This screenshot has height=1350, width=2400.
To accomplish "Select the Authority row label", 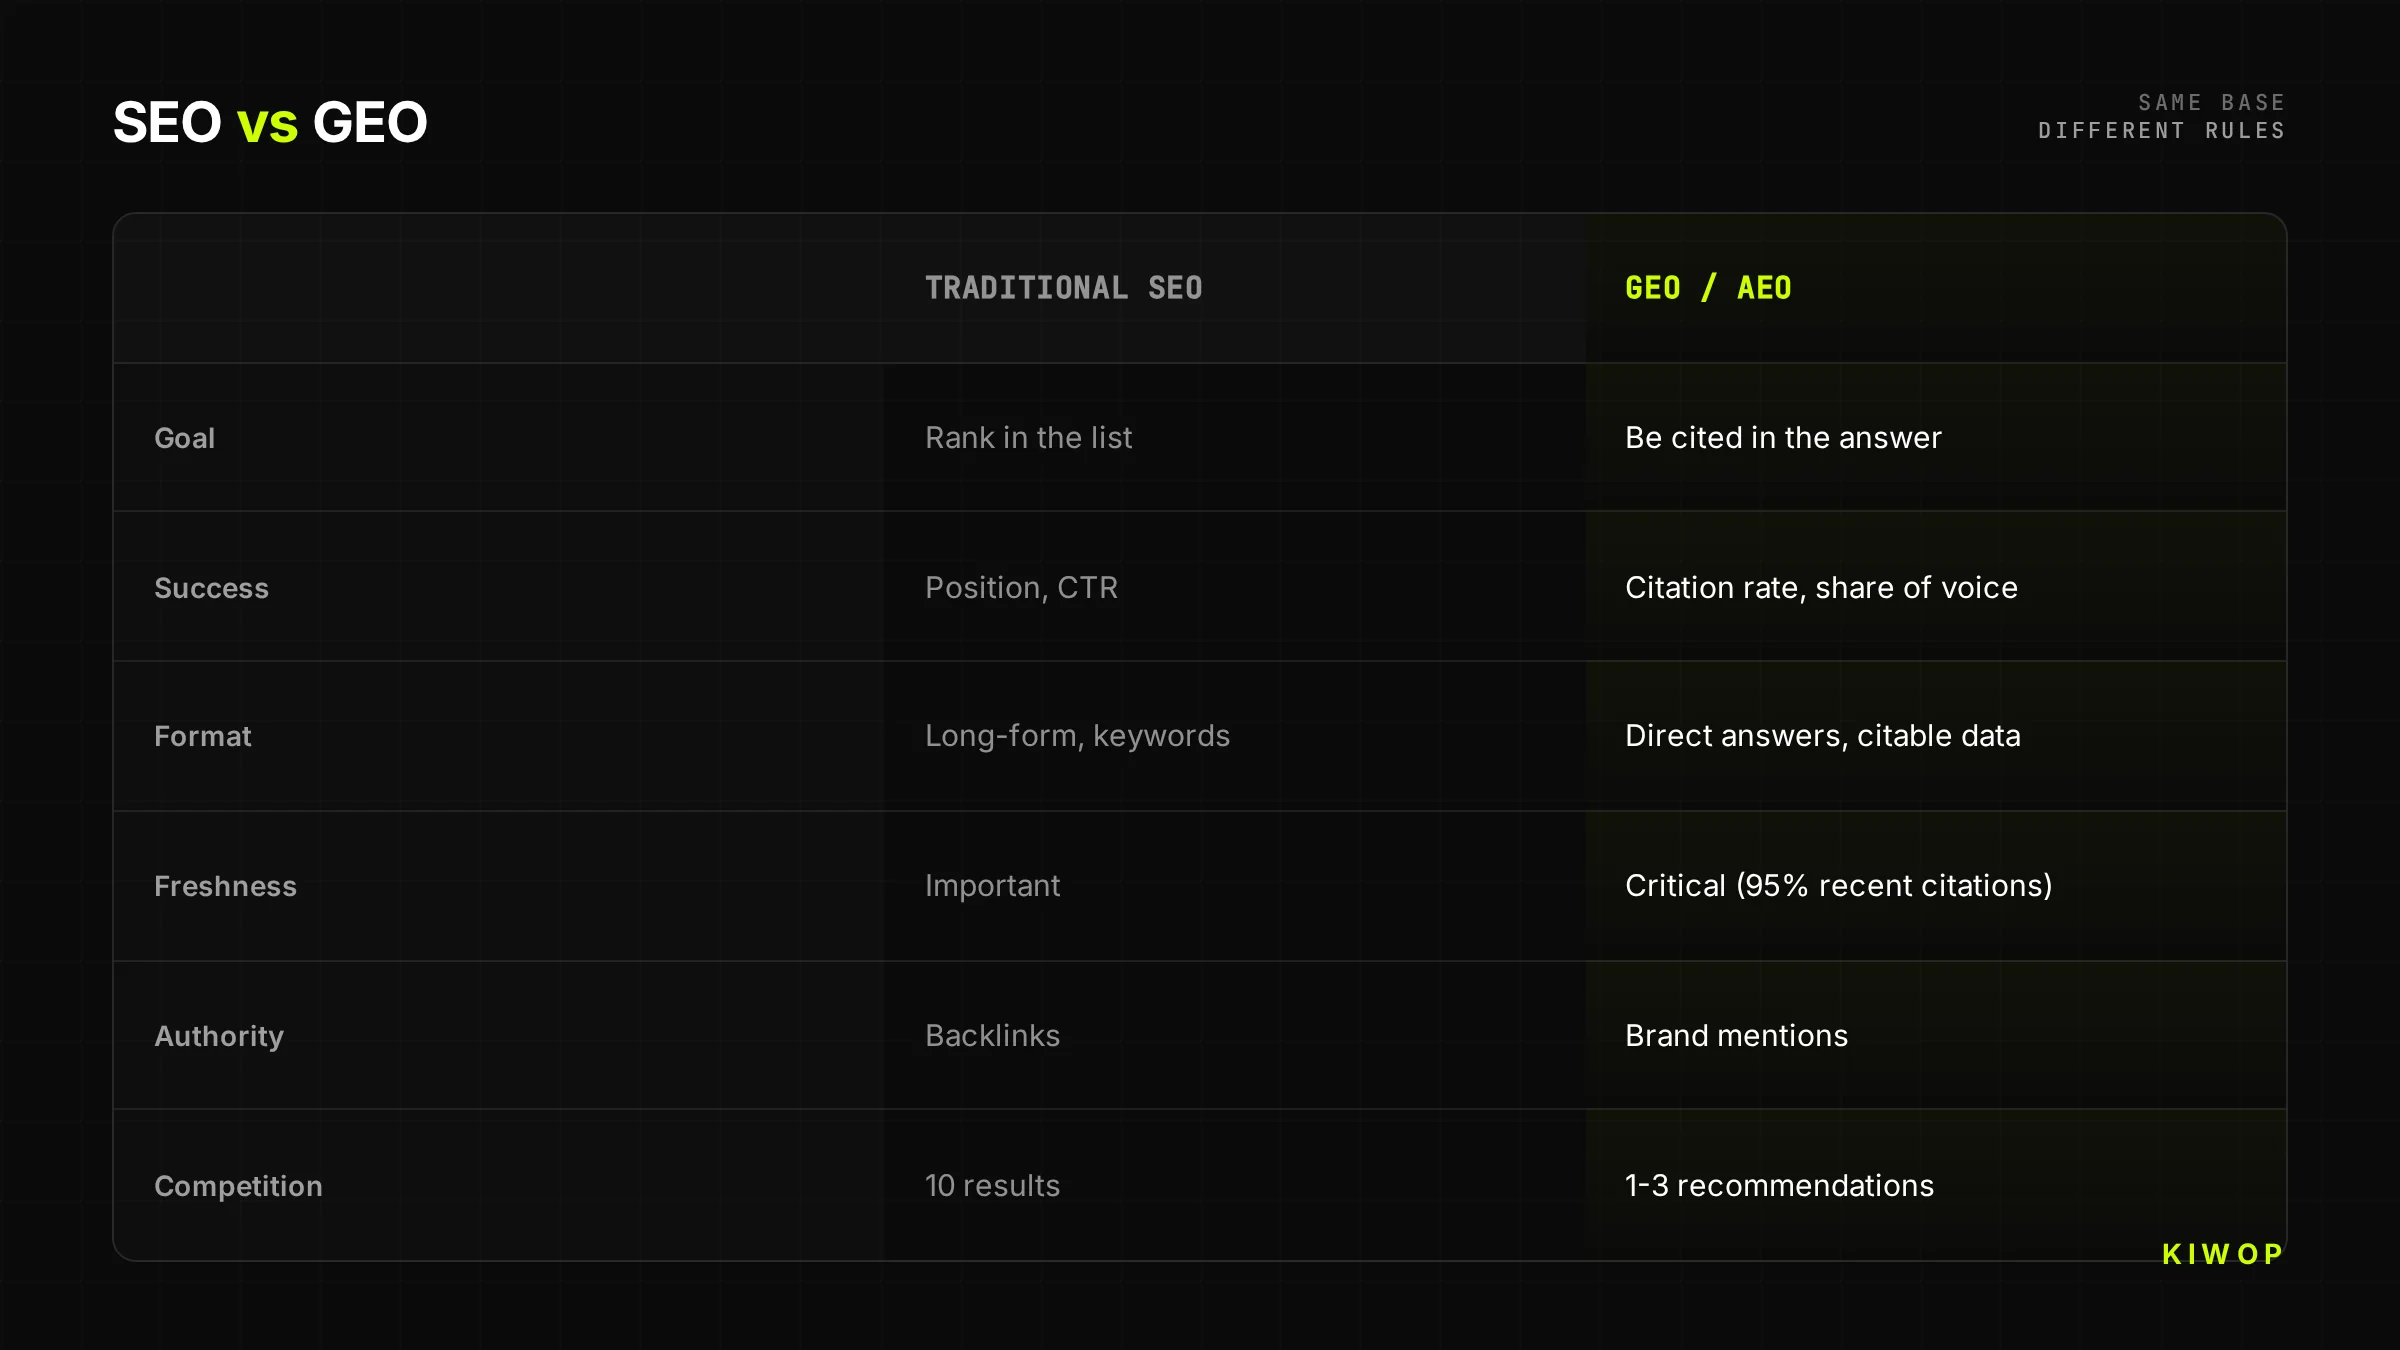I will point(219,1036).
